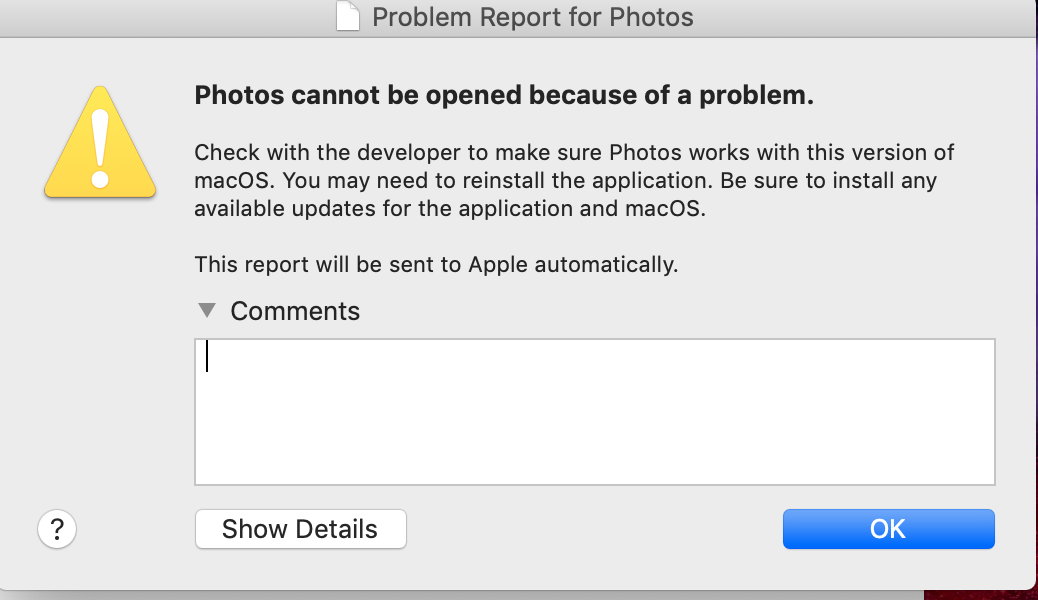The height and width of the screenshot is (600, 1038).
Task: Click the words "because of a problem" in heading
Action: tap(671, 96)
